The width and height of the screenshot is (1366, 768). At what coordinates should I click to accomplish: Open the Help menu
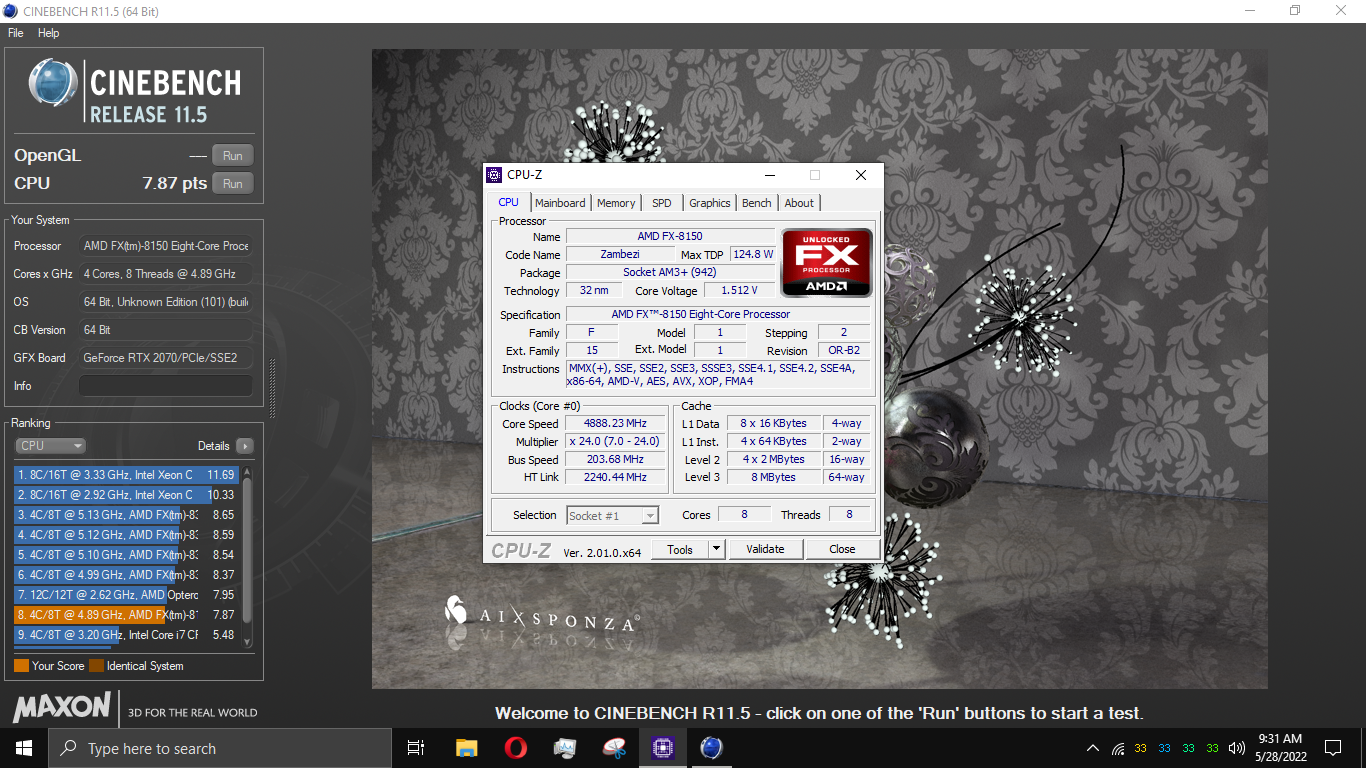point(49,33)
